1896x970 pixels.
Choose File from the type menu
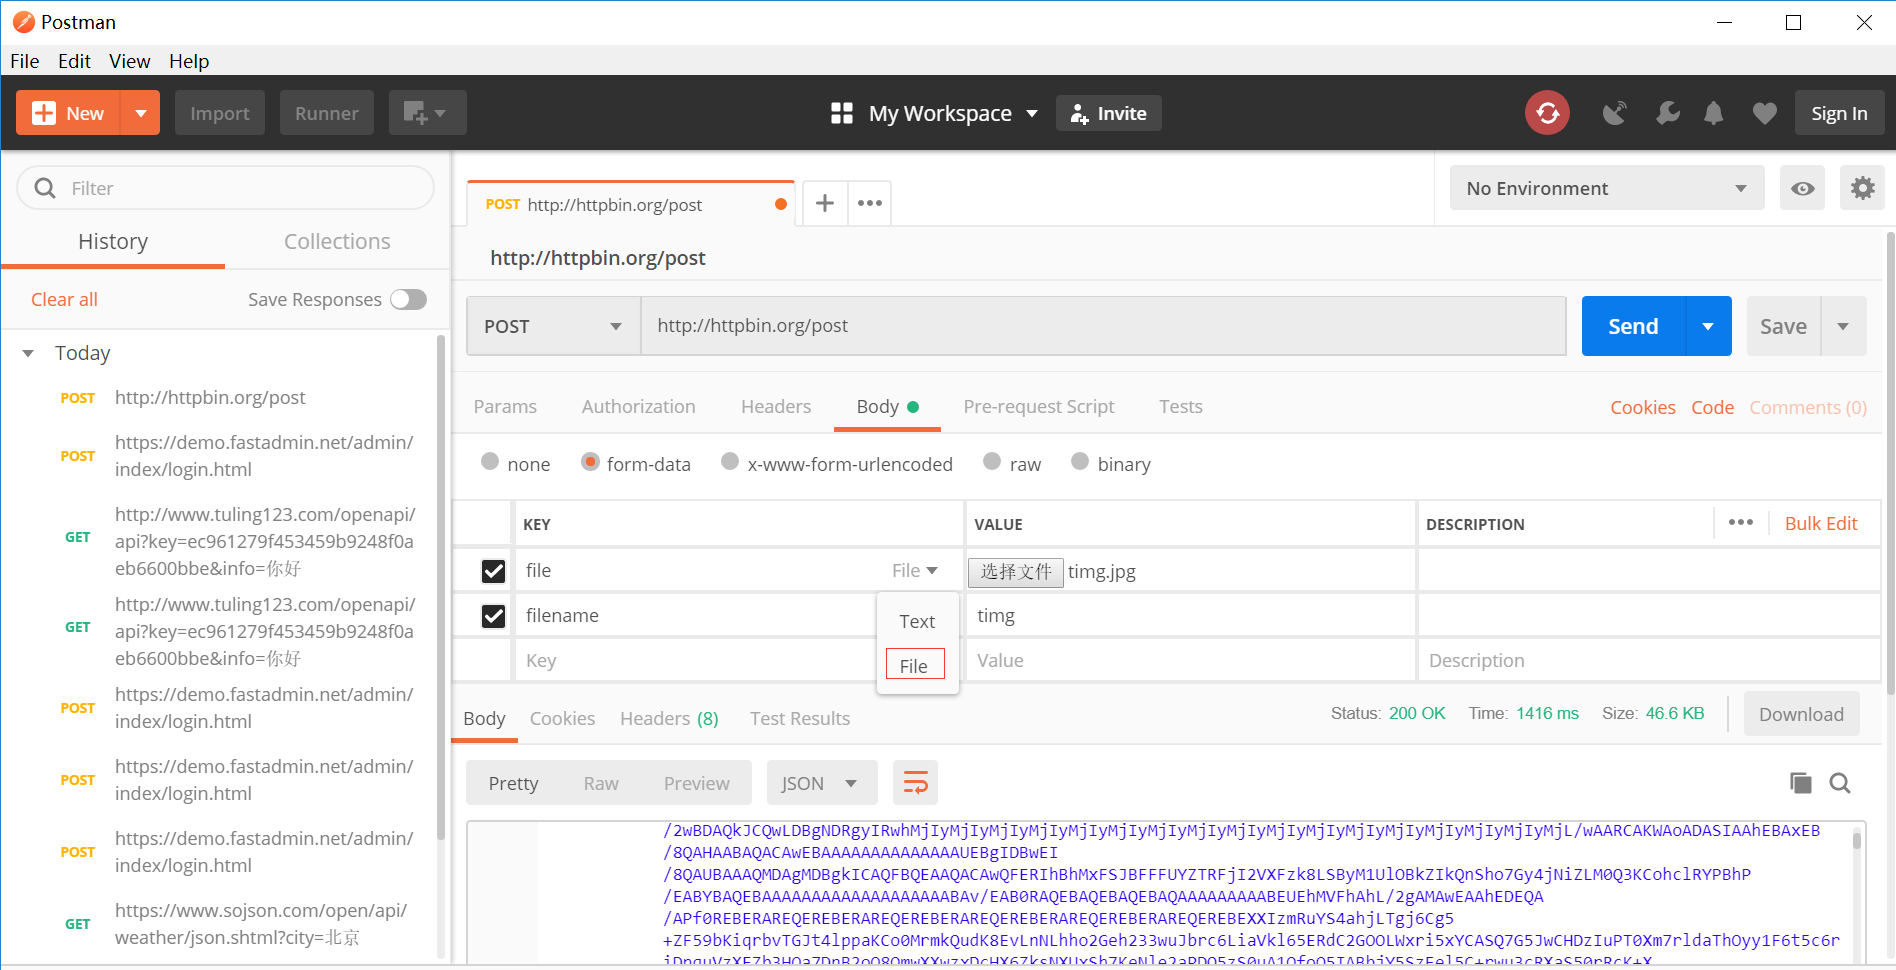(914, 666)
